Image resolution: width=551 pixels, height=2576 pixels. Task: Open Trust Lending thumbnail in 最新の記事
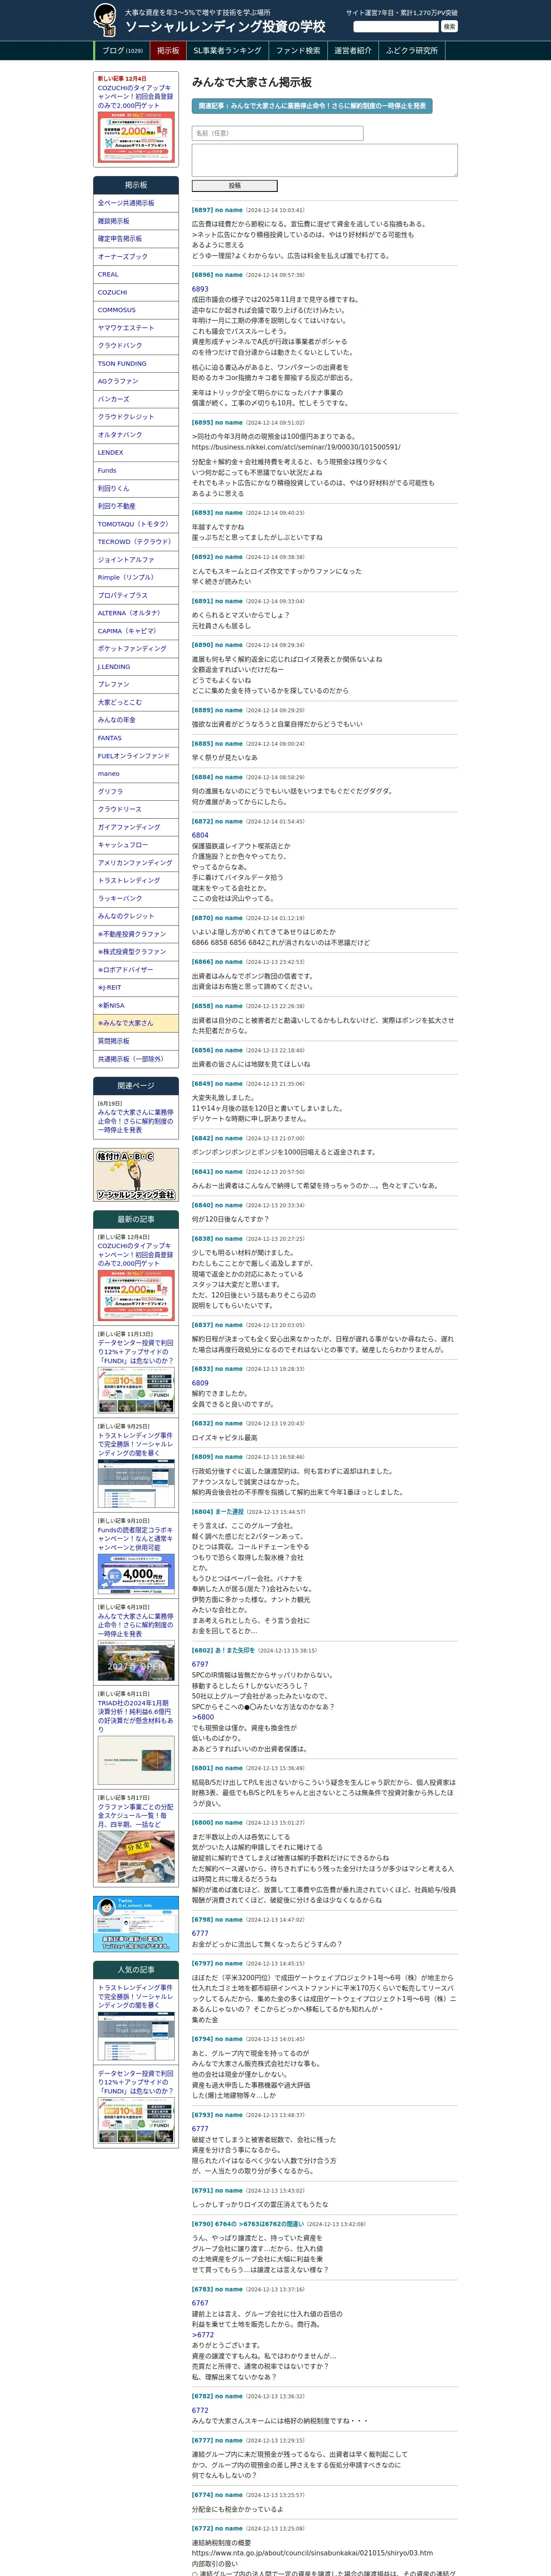click(x=136, y=1484)
